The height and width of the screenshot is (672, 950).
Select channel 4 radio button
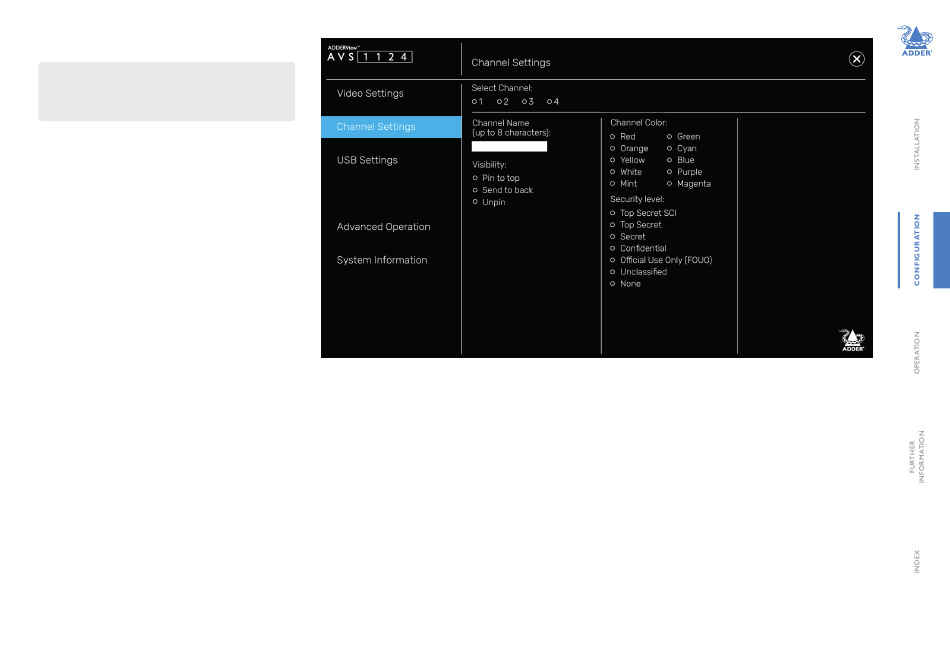(549, 102)
